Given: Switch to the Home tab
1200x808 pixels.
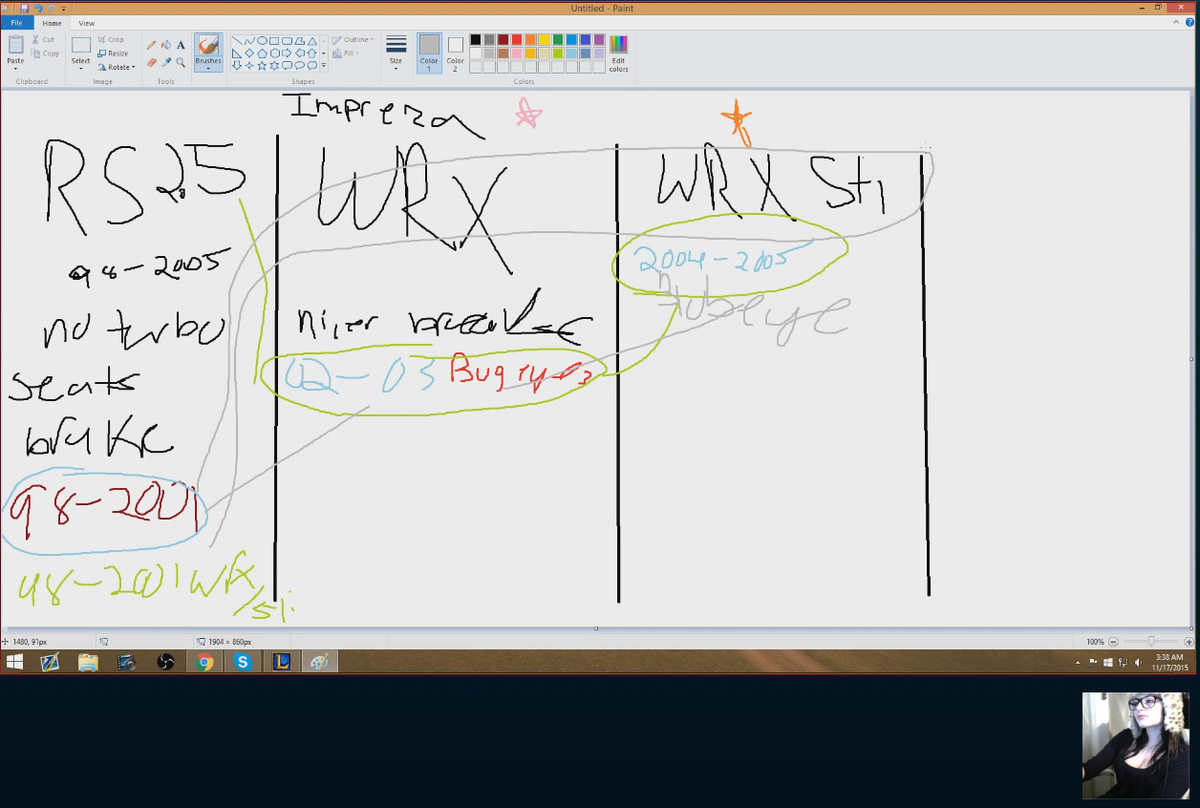Looking at the screenshot, I should tap(52, 22).
